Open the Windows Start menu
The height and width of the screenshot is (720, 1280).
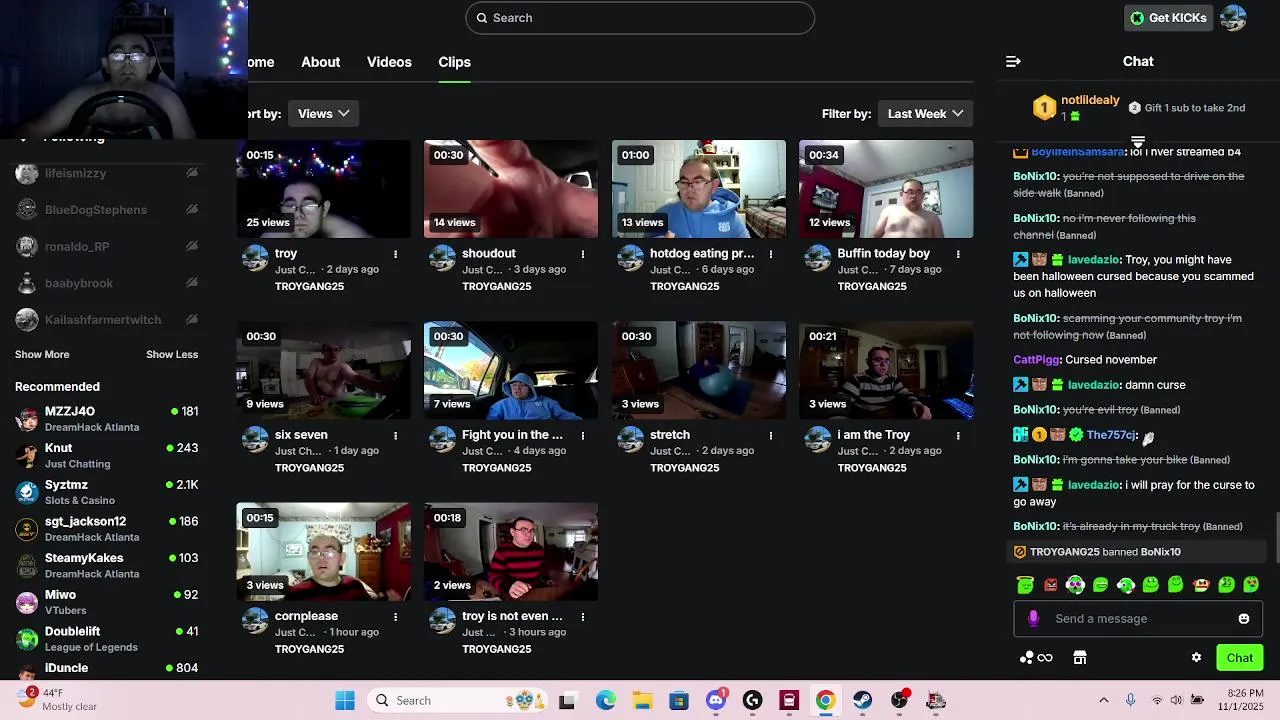point(345,700)
